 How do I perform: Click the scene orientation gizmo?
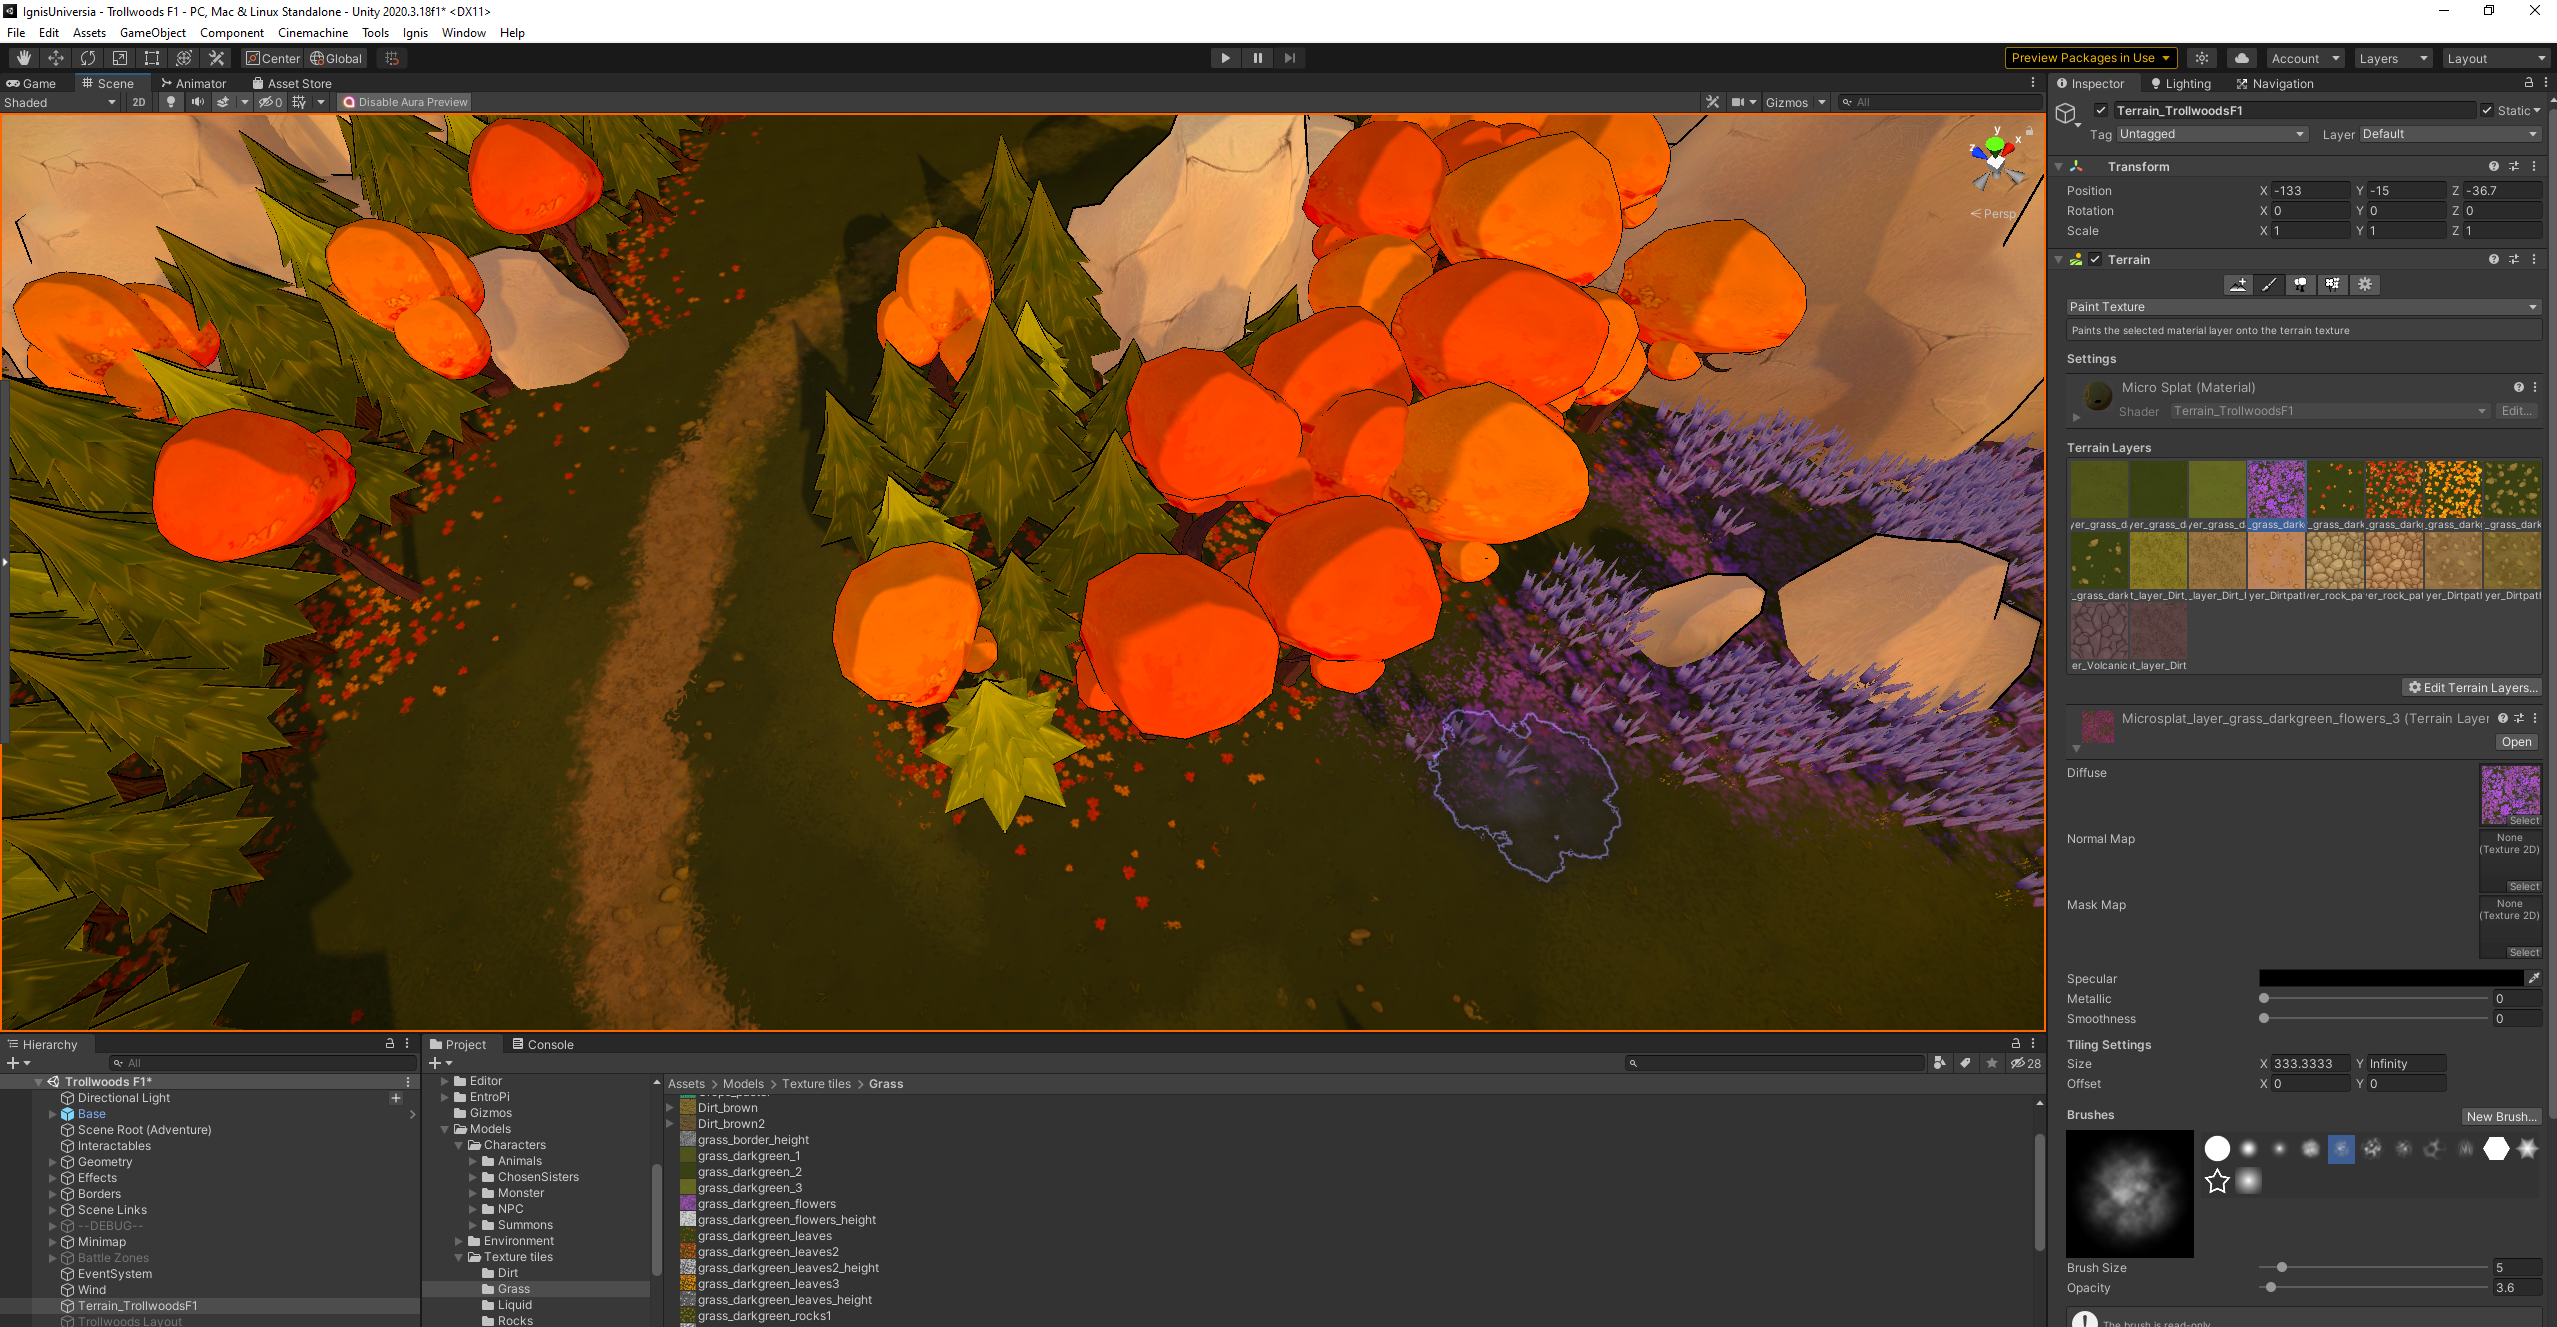point(1996,160)
